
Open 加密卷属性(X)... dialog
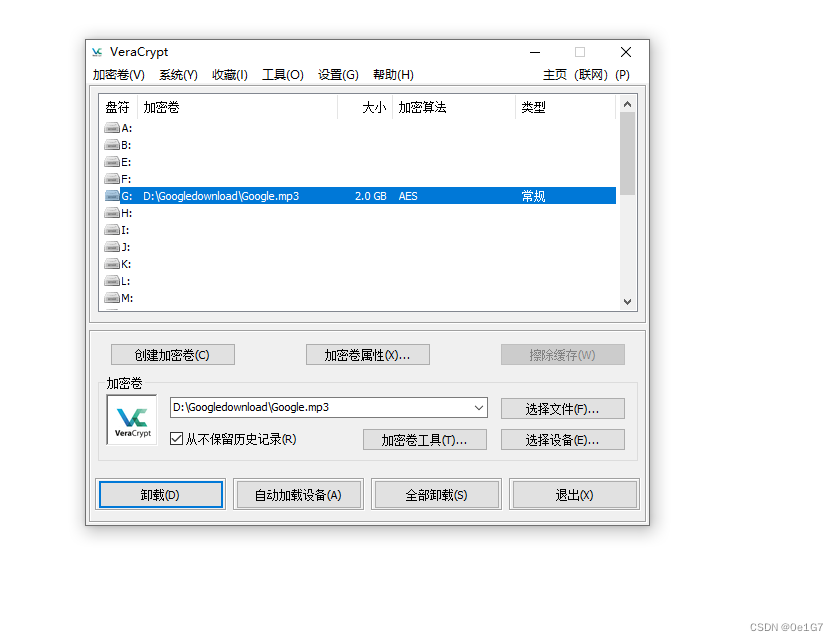click(x=368, y=355)
